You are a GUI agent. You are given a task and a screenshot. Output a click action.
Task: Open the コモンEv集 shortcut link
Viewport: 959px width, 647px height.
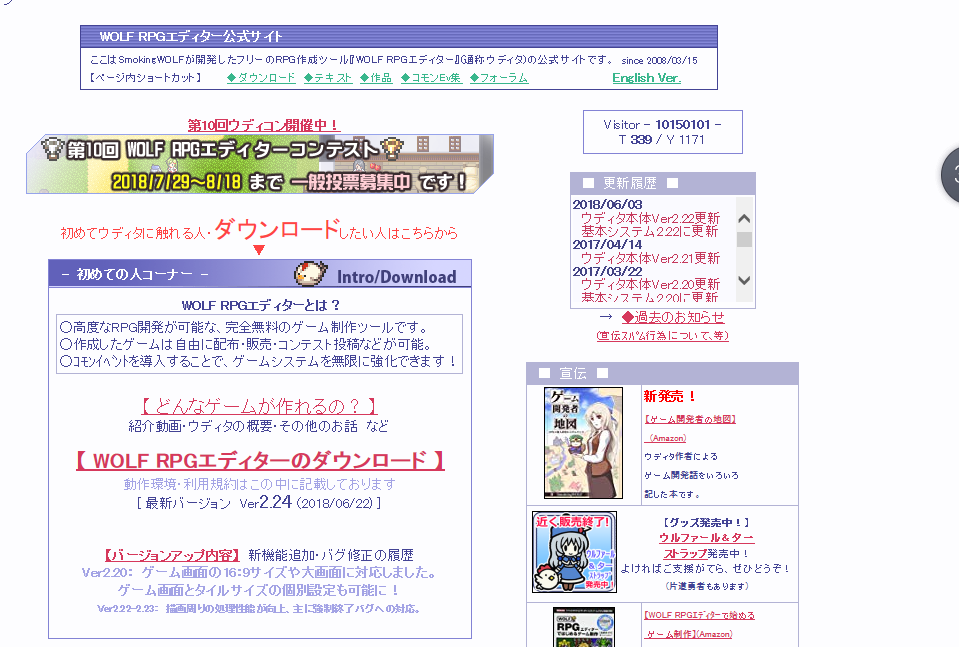point(431,78)
